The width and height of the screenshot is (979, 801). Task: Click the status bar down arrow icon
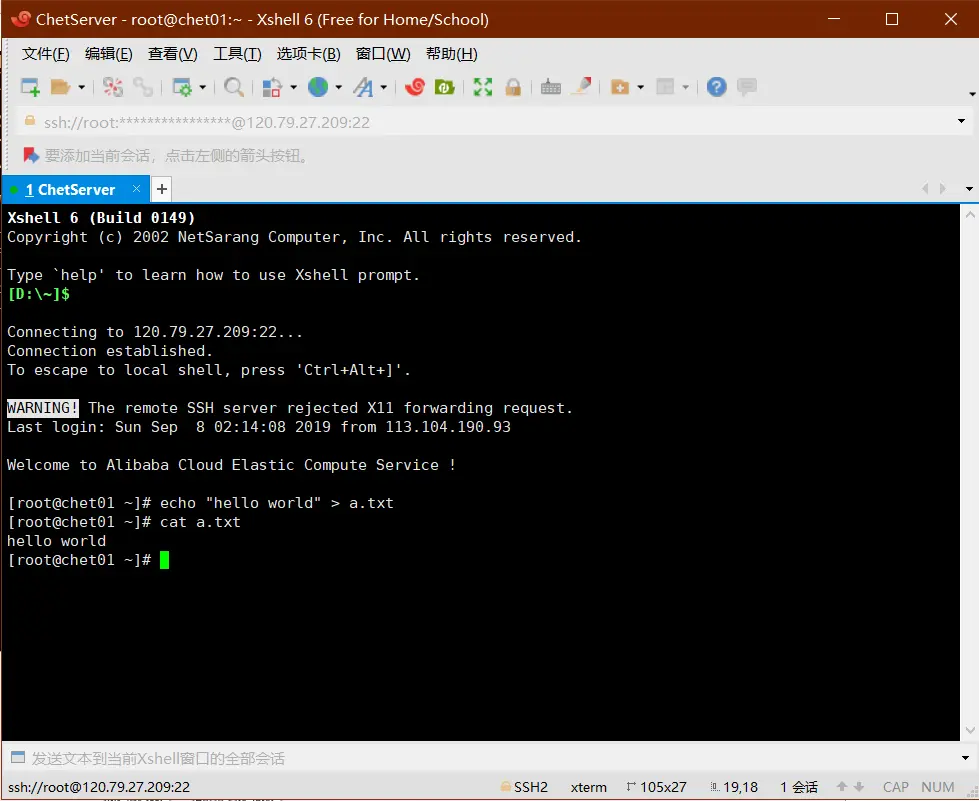pyautogui.click(x=859, y=787)
